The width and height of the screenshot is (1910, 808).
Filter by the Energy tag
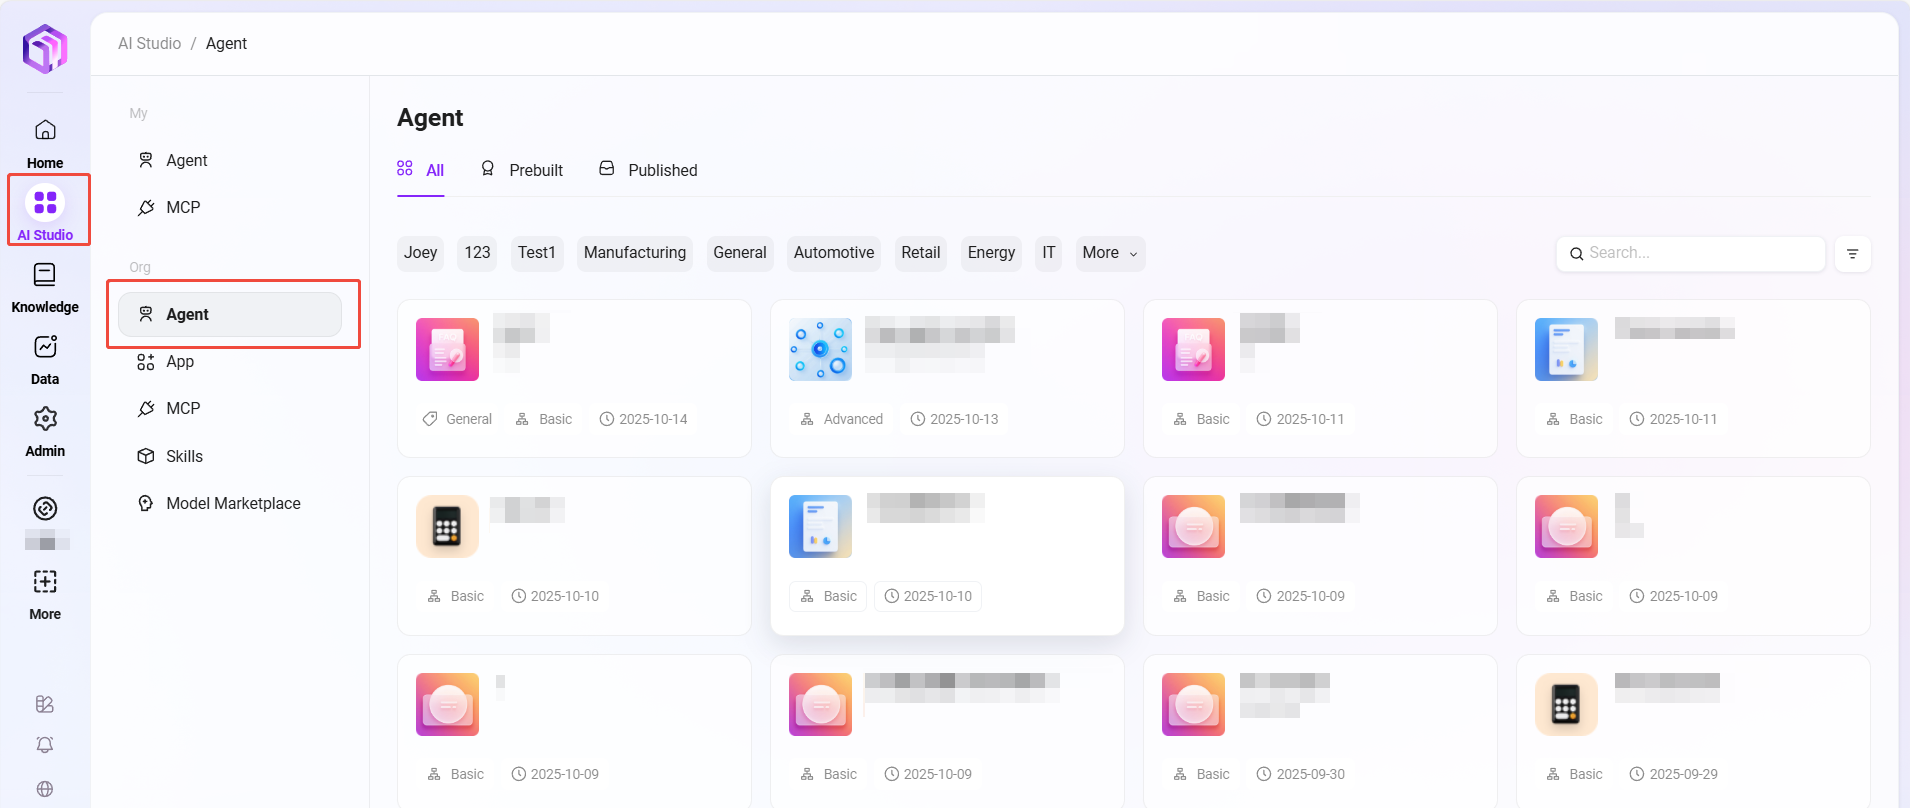pyautogui.click(x=990, y=253)
